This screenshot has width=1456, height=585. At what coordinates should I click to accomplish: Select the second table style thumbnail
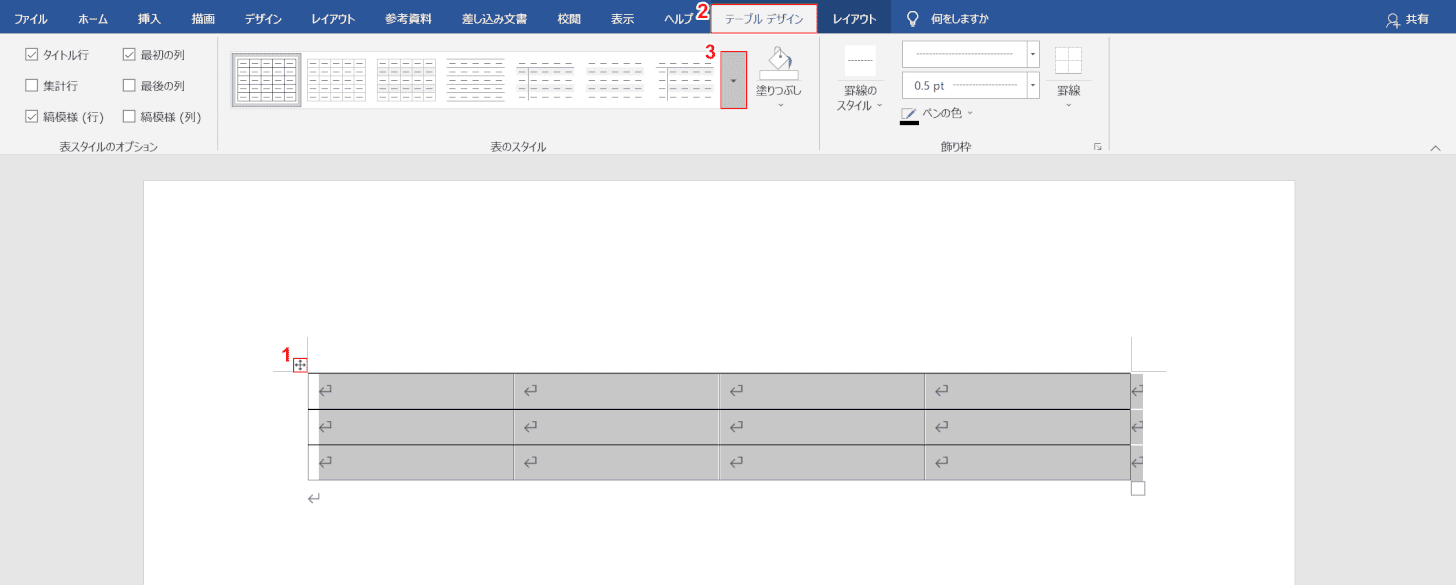[336, 80]
